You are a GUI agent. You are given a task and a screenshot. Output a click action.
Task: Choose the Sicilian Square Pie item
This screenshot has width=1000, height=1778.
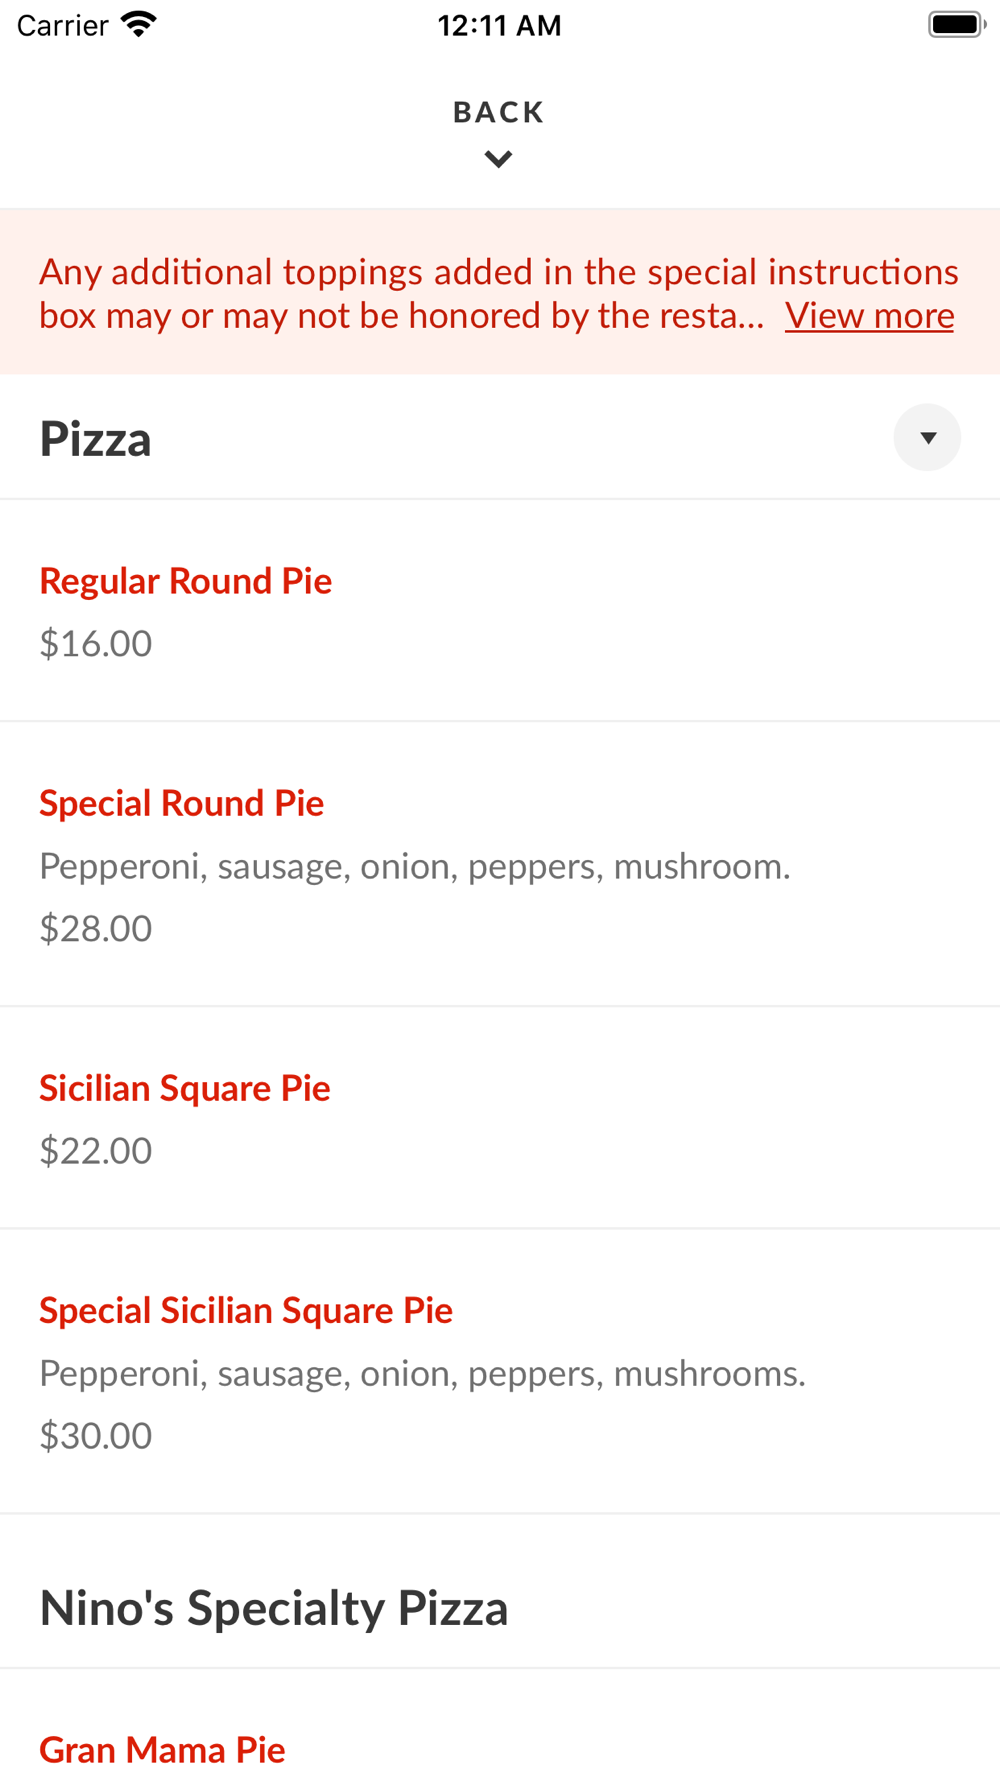click(x=184, y=1088)
